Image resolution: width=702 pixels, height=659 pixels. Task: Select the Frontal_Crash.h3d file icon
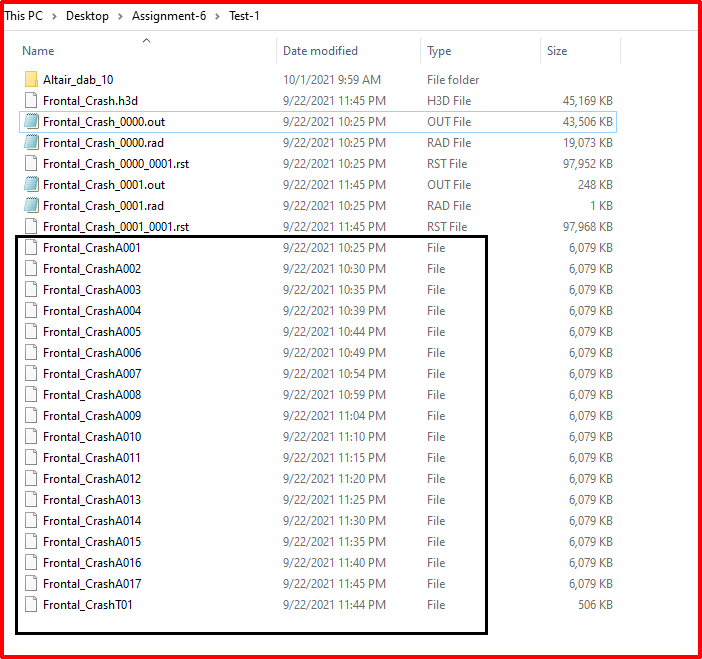pyautogui.click(x=31, y=100)
